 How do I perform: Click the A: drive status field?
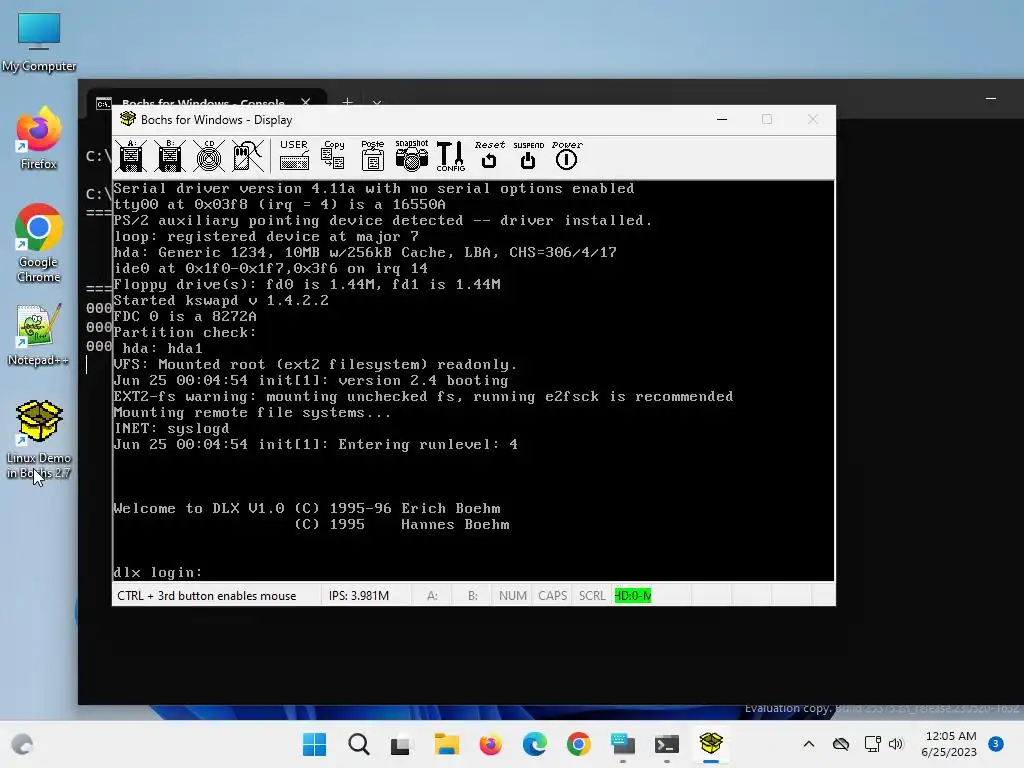[x=432, y=596]
